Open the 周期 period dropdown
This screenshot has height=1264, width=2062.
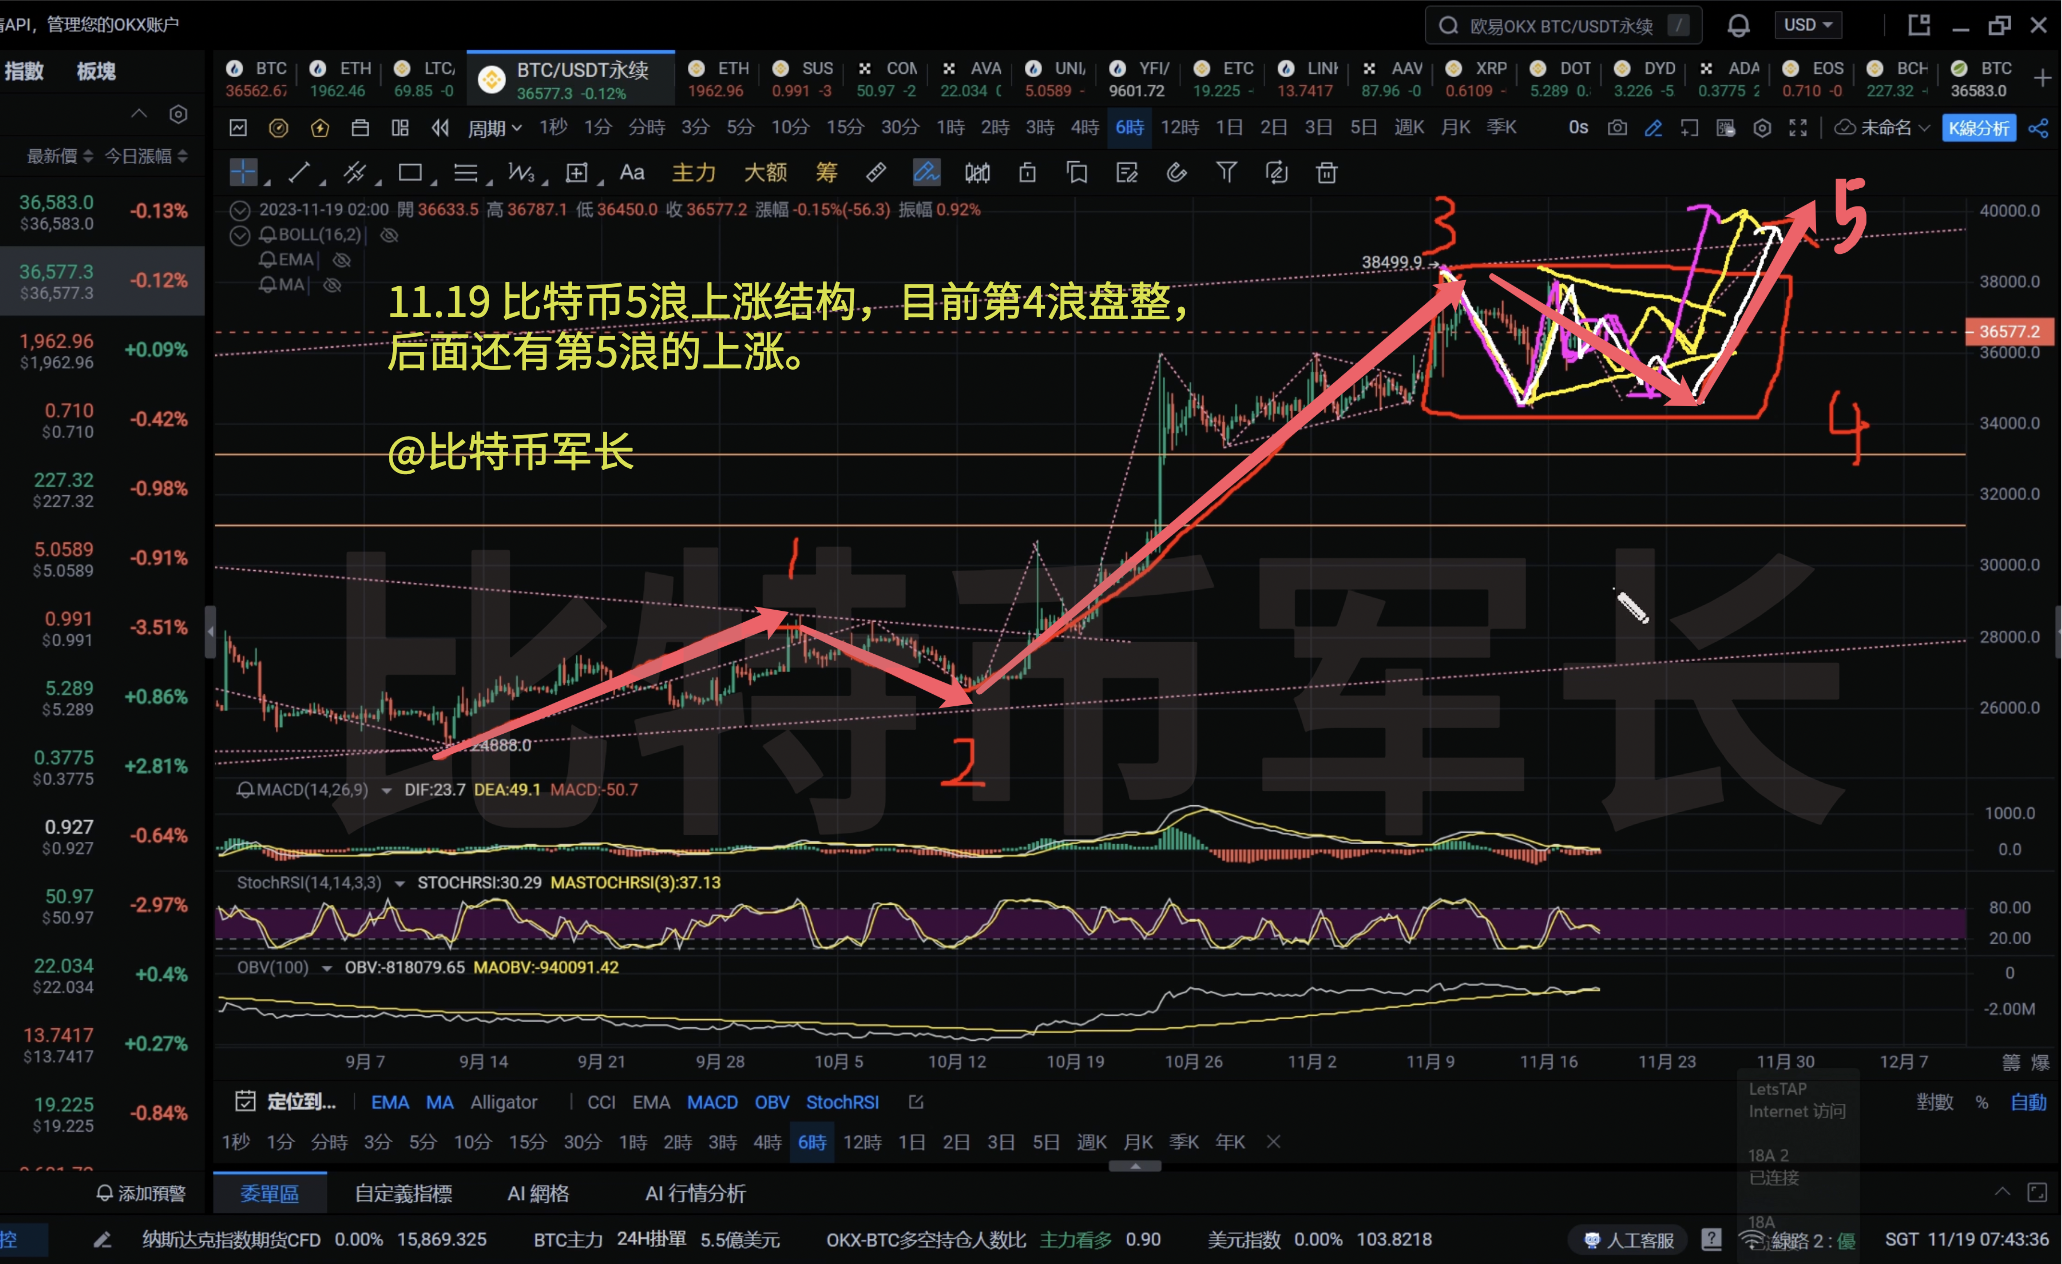495,128
